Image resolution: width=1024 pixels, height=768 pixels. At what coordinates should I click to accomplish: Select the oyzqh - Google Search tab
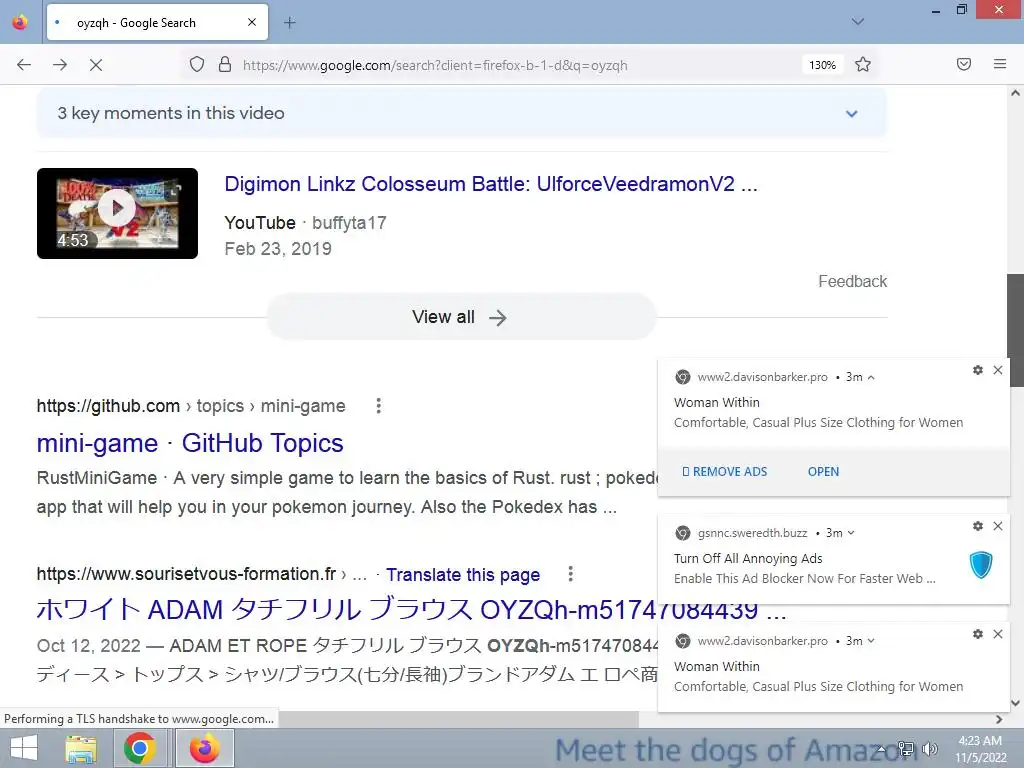[157, 23]
